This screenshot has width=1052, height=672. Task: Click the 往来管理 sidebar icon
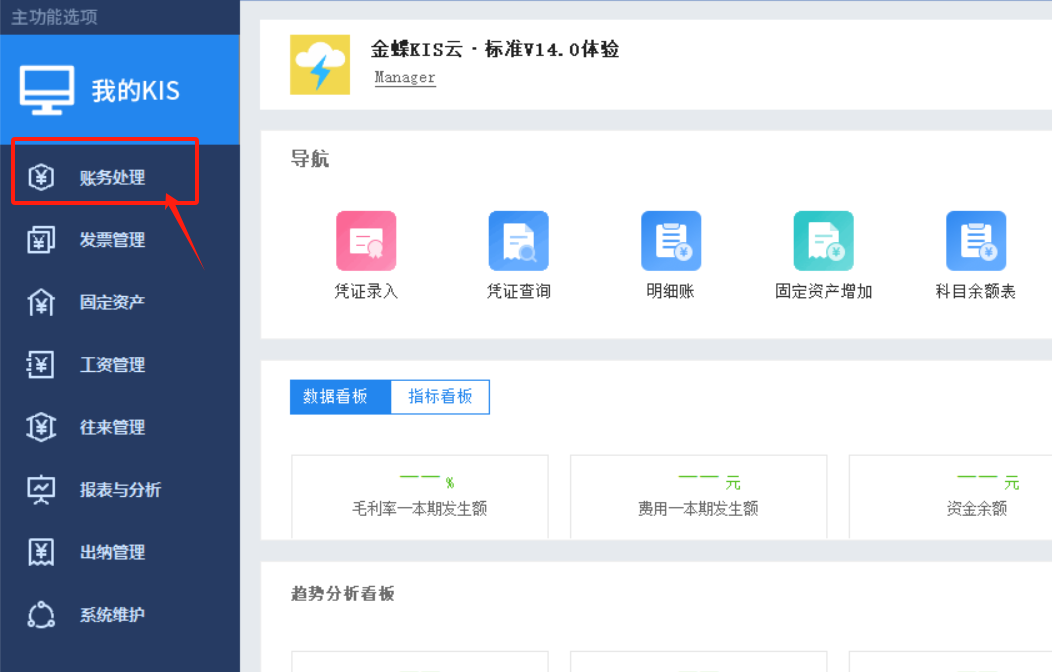tap(41, 427)
